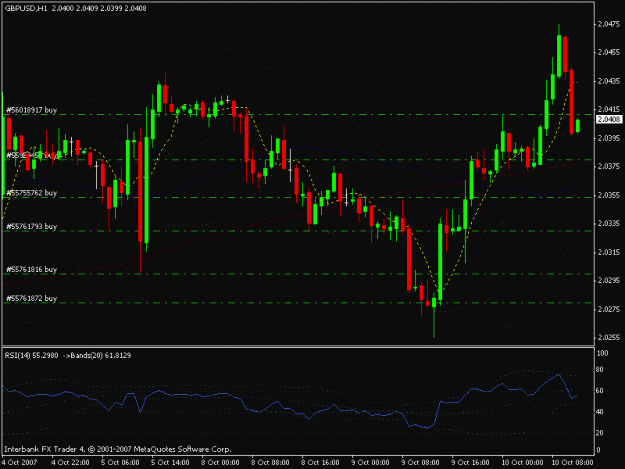
Task: Click the 2.0315 price scale label
Action: click(609, 252)
